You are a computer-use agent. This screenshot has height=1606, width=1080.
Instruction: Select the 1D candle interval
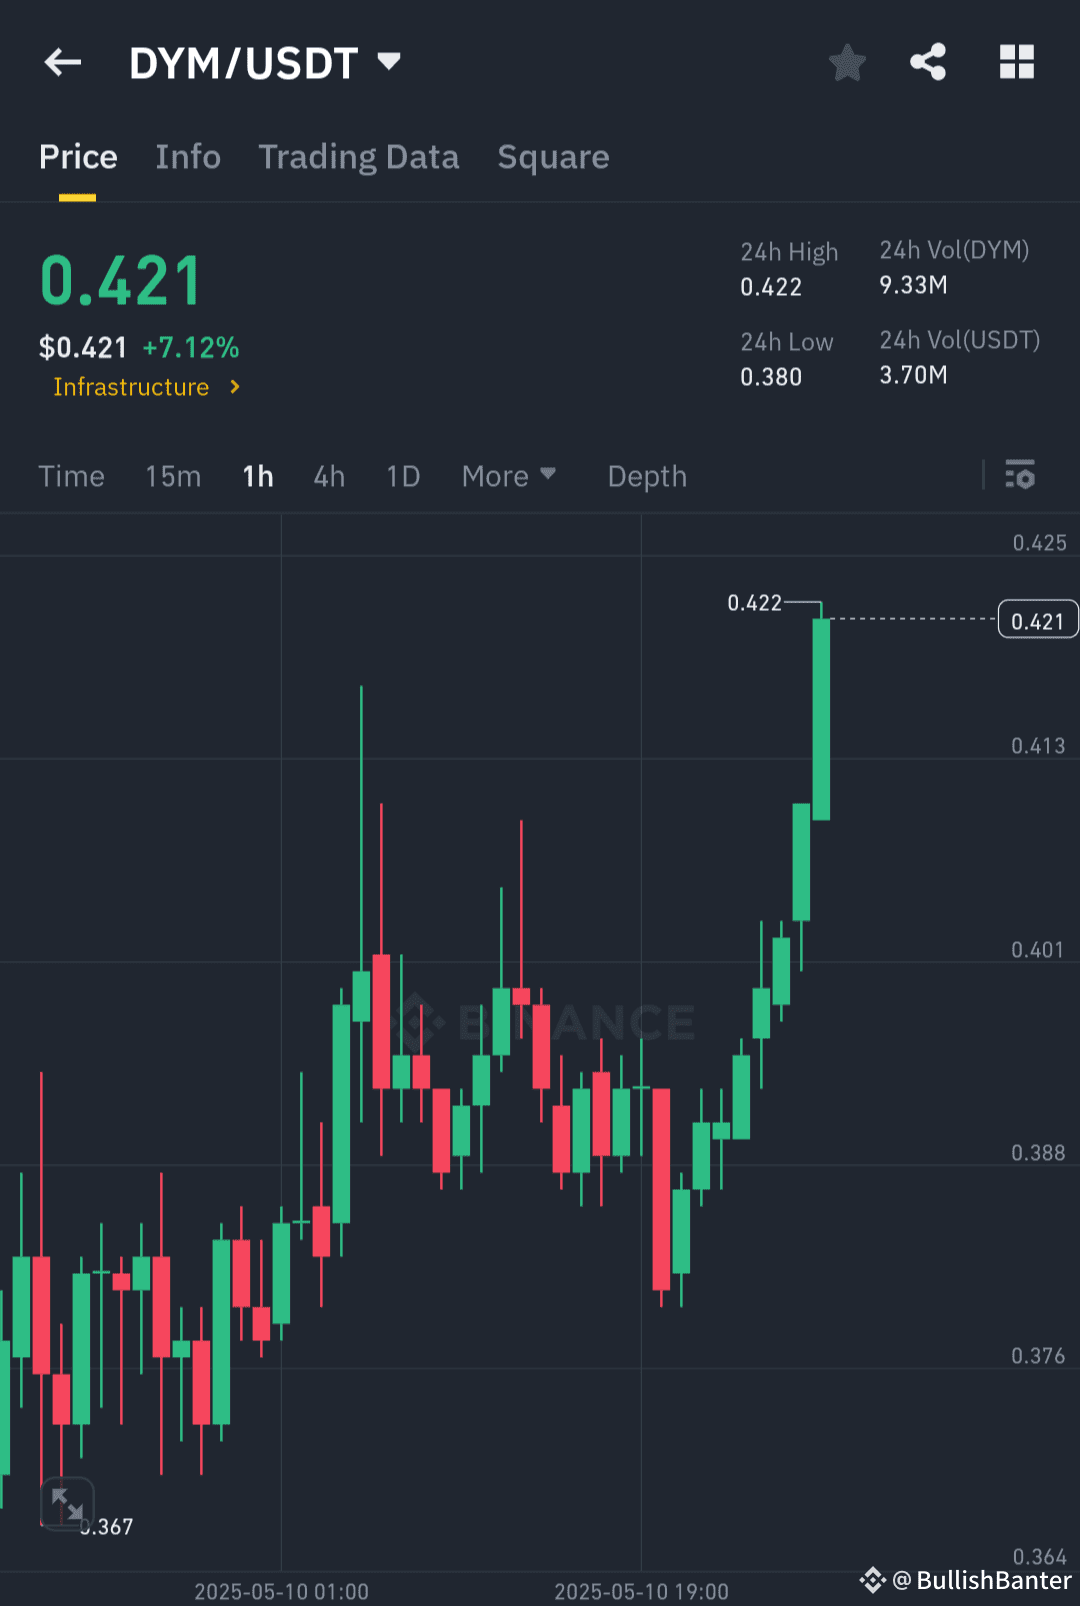click(x=402, y=476)
